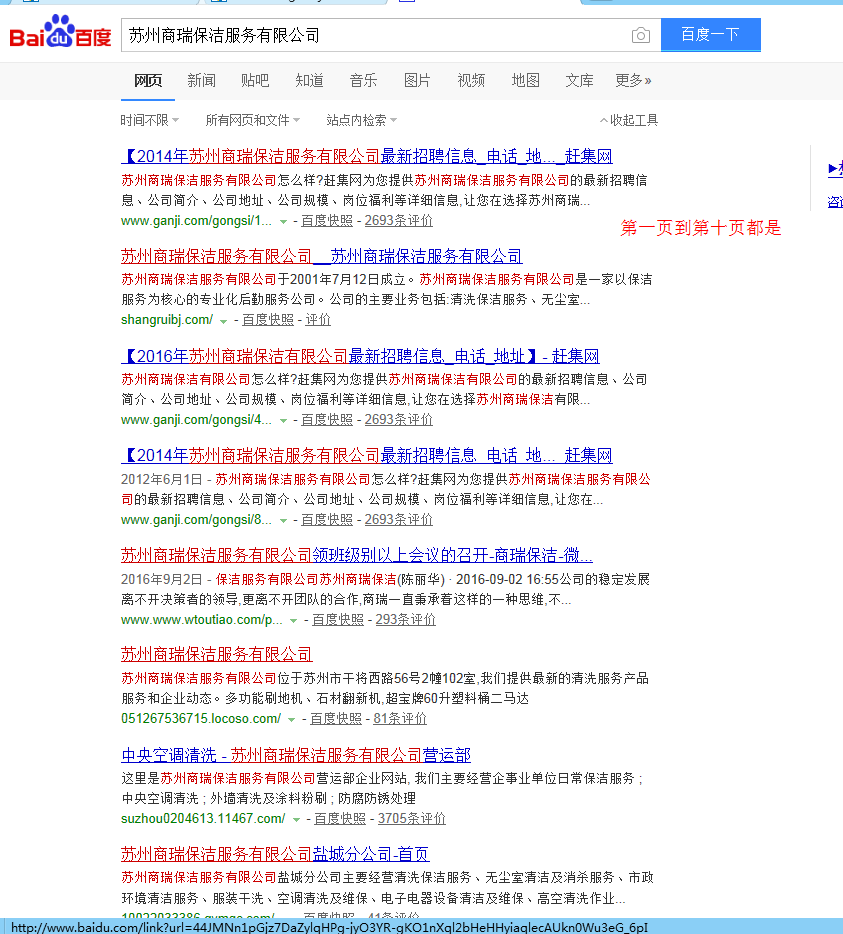The width and height of the screenshot is (843, 934).
Task: Expand arrow next to 051267536715.locoso.com/
Action: [x=291, y=720]
